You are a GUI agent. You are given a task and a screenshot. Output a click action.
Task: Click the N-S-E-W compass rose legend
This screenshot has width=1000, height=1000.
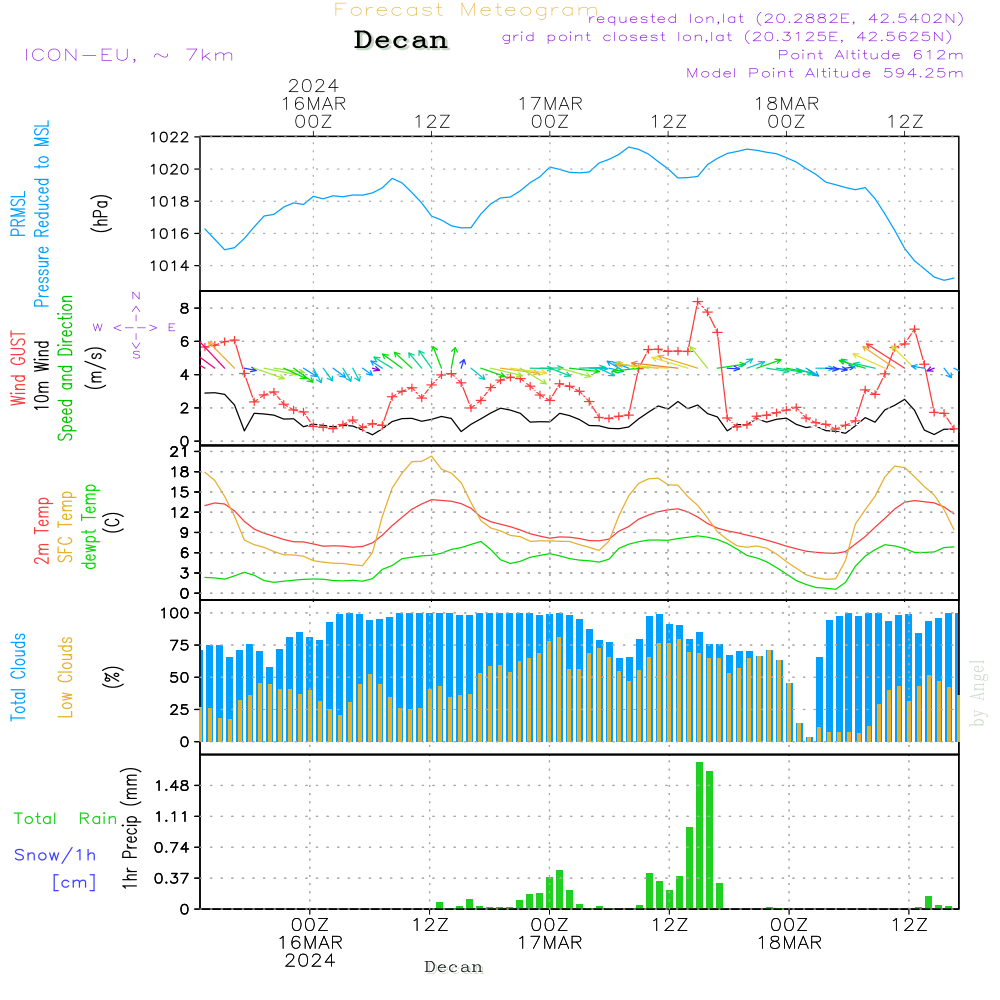point(136,327)
